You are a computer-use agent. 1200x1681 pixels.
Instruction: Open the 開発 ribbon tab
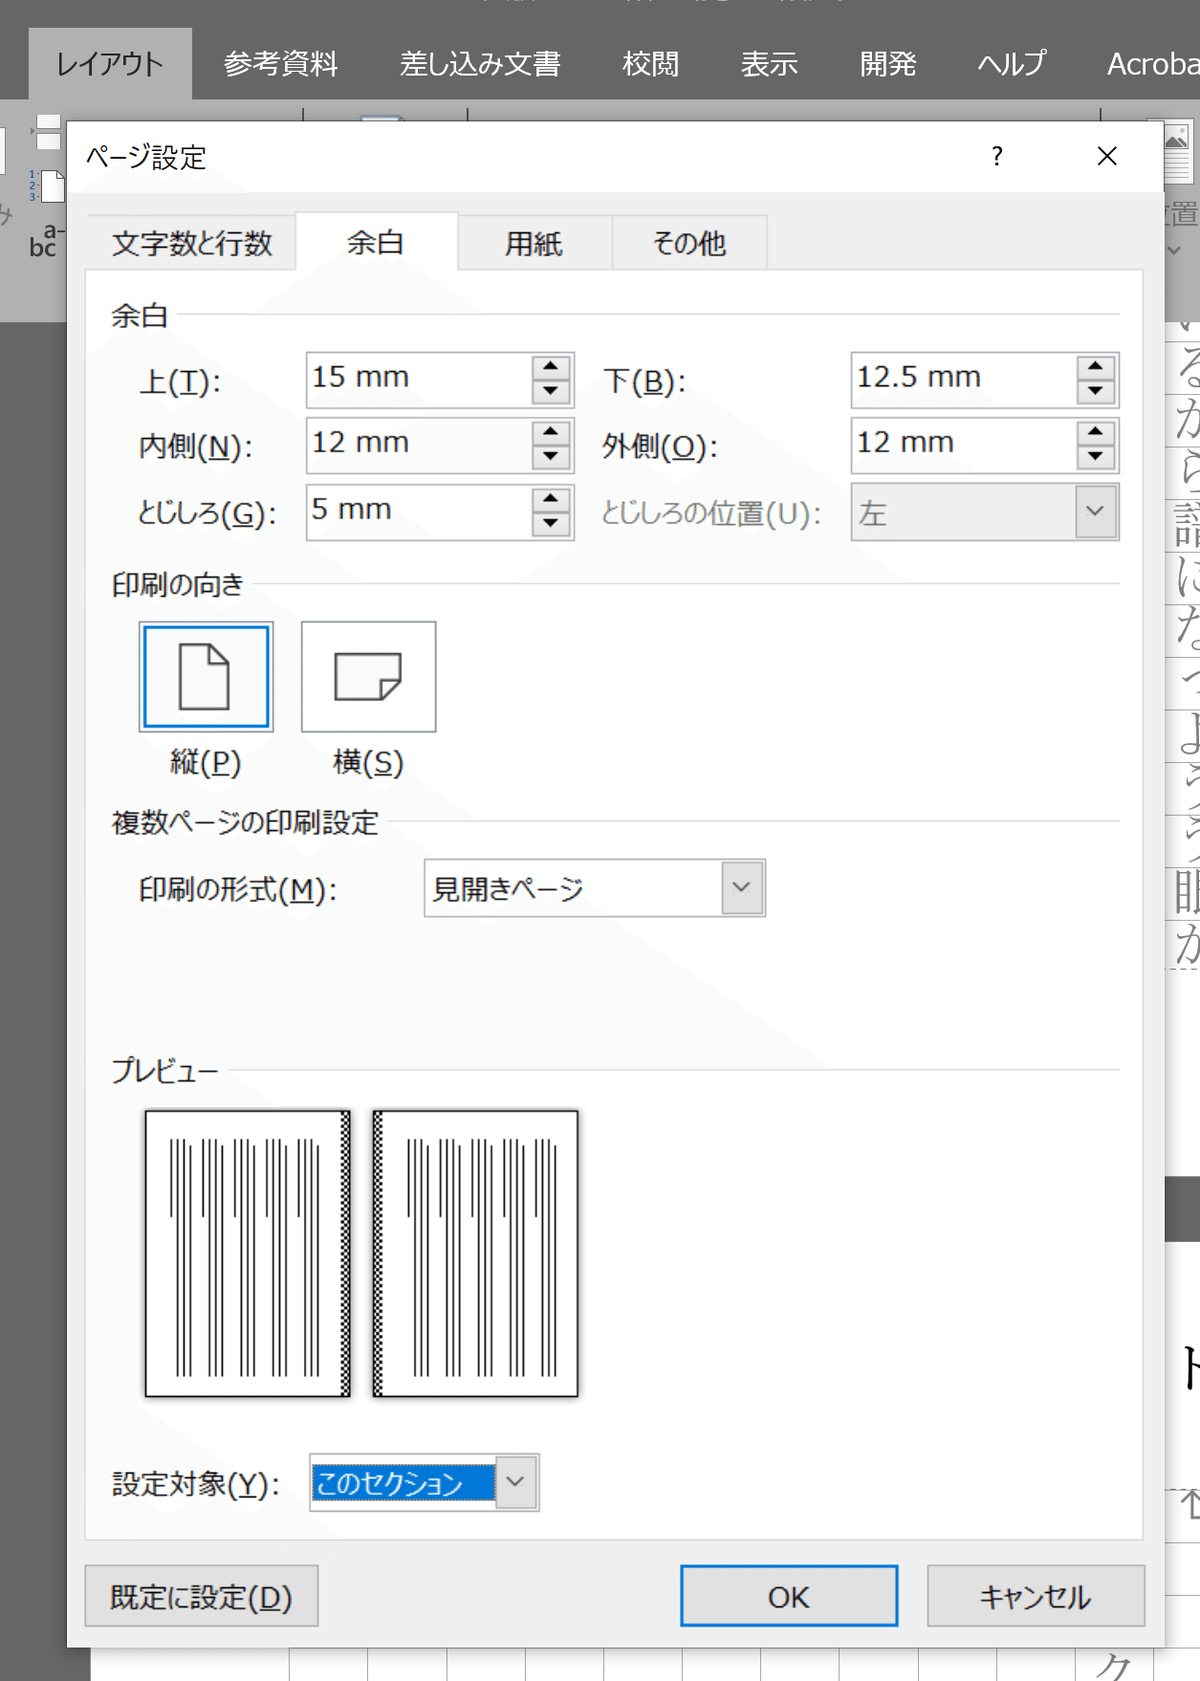tap(888, 64)
